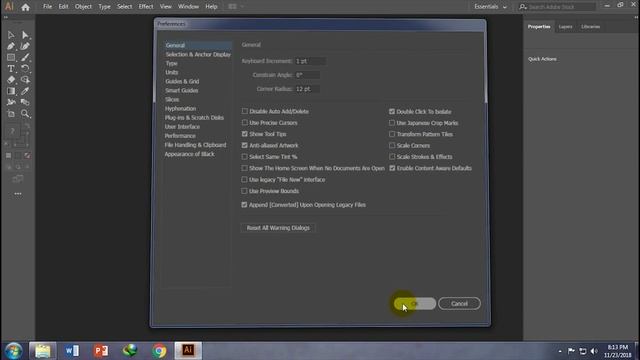Select the Shape Builder tool
Image resolution: width=640 pixels, height=360 pixels.
click(25, 80)
